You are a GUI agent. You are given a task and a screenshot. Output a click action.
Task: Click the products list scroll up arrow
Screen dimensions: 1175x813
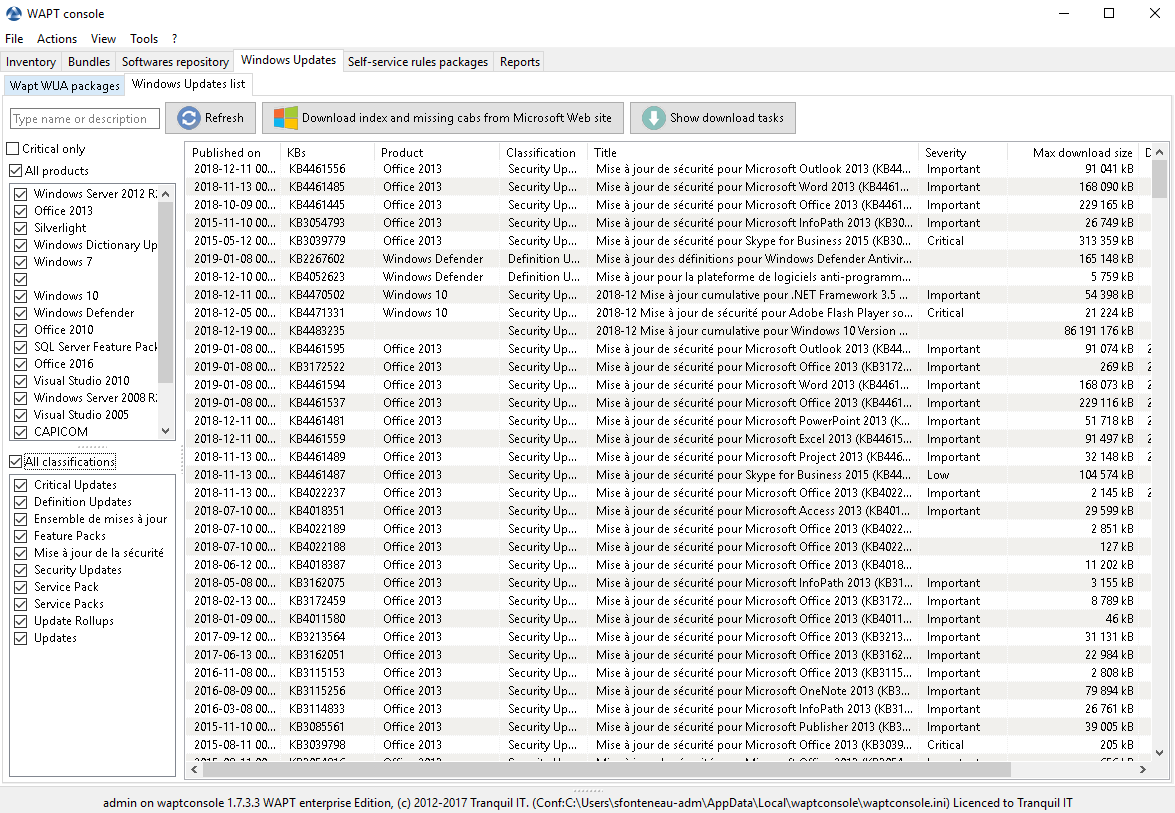[x=166, y=193]
